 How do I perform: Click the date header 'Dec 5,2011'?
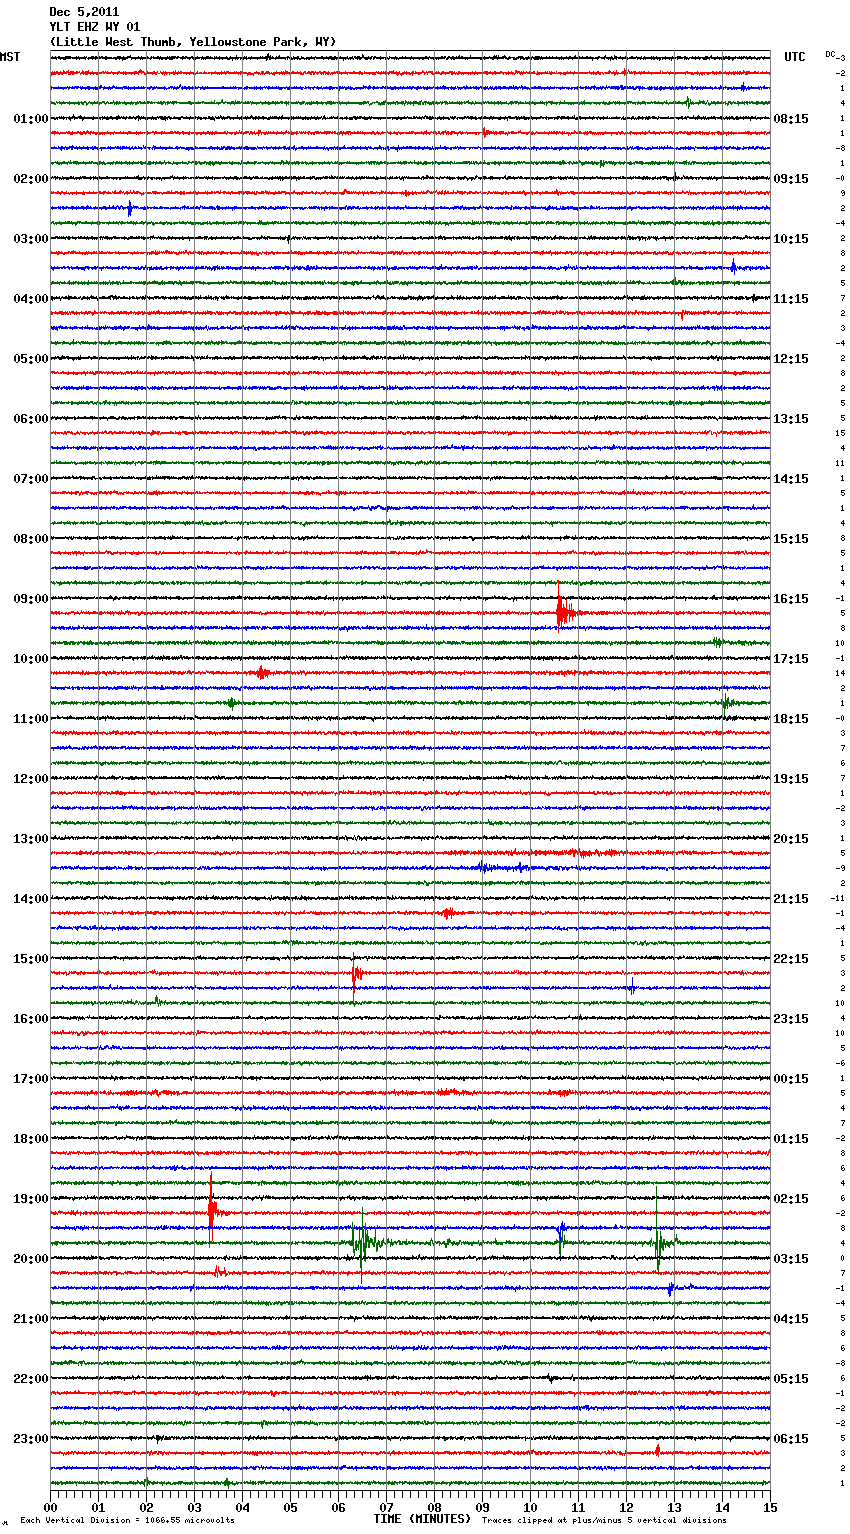(84, 12)
